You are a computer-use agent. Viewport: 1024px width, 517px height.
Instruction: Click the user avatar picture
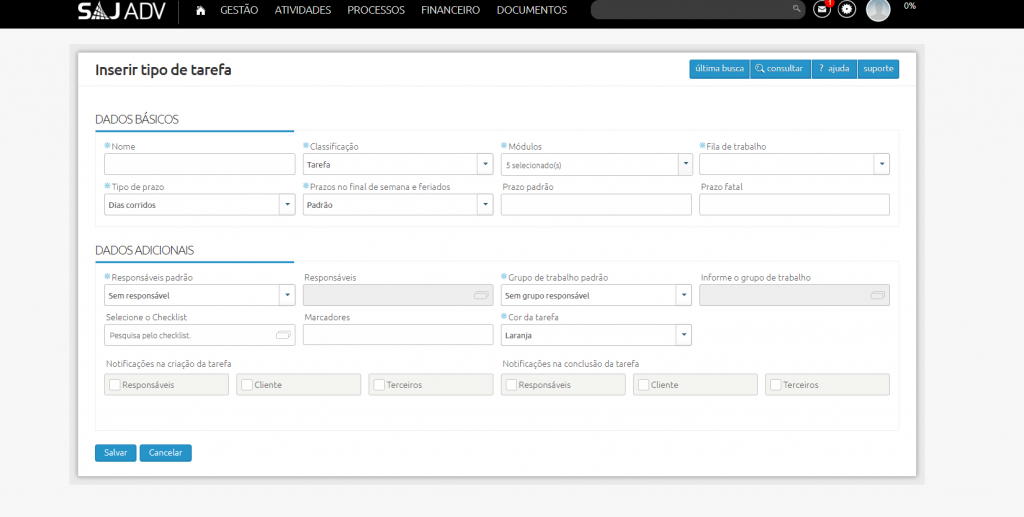click(878, 10)
